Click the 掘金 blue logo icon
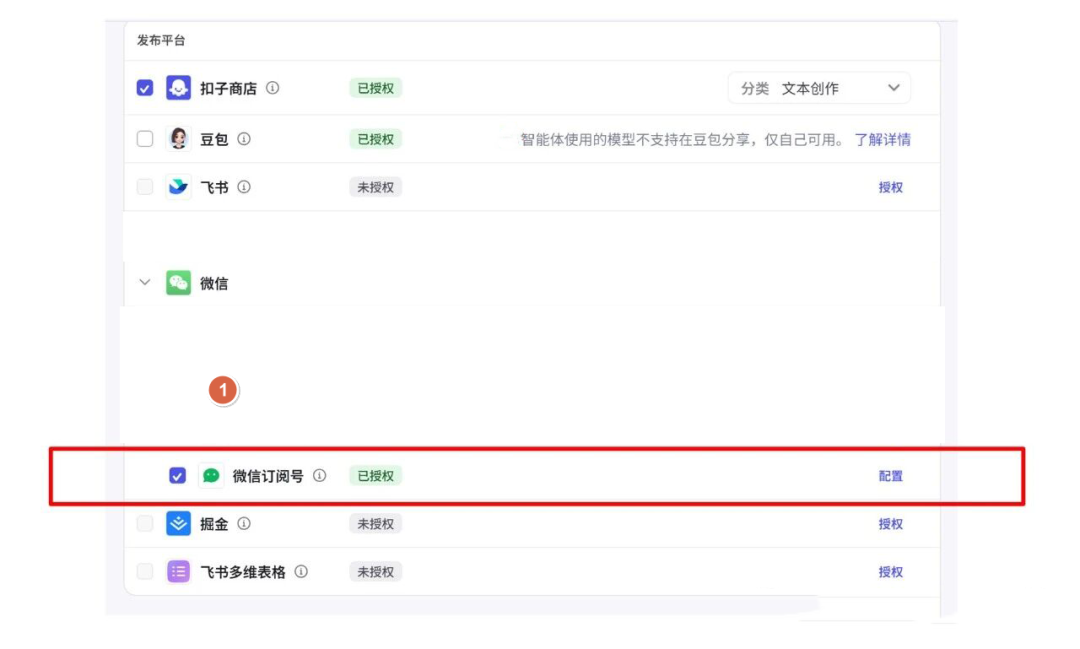 pyautogui.click(x=178, y=524)
